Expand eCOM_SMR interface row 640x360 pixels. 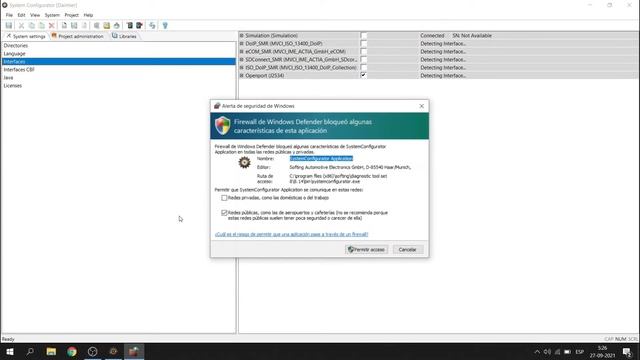coord(242,51)
